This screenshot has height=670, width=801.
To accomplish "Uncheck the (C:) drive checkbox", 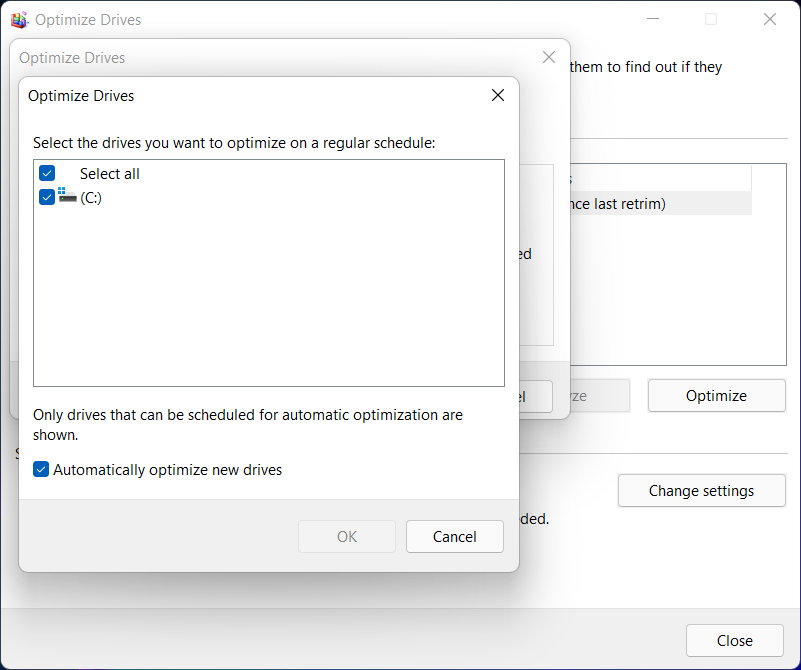I will point(47,197).
